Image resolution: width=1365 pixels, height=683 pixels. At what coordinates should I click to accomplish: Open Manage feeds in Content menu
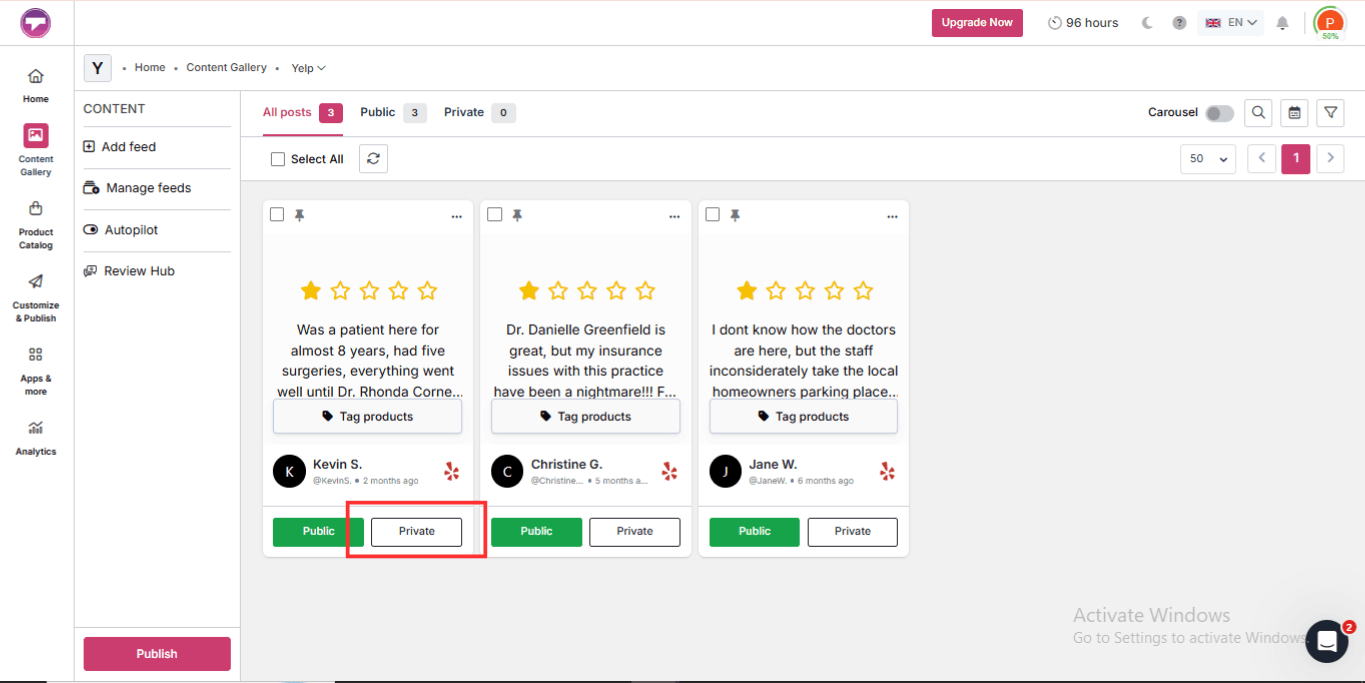tap(148, 188)
